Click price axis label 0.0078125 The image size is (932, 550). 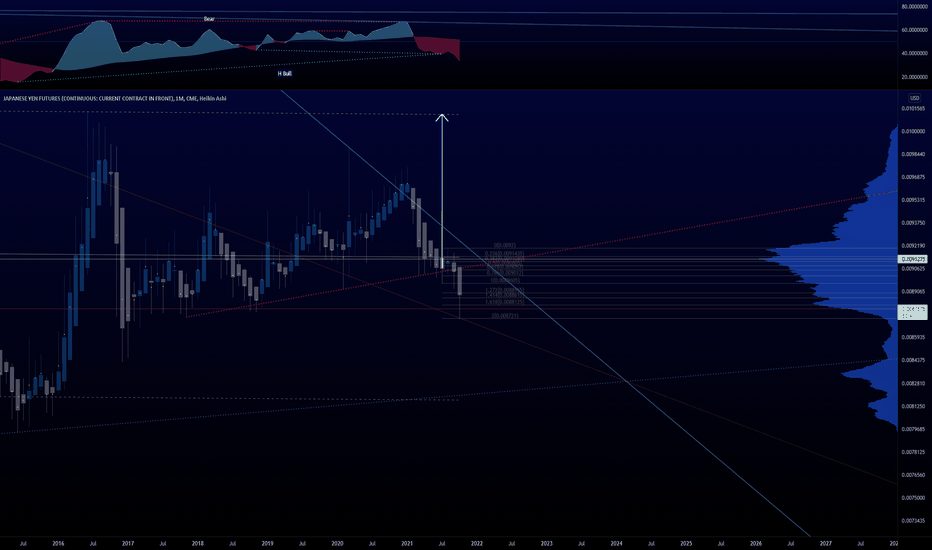coord(913,452)
